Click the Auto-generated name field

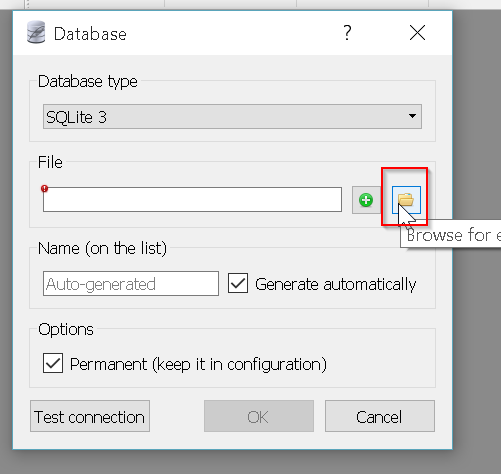pyautogui.click(x=131, y=283)
